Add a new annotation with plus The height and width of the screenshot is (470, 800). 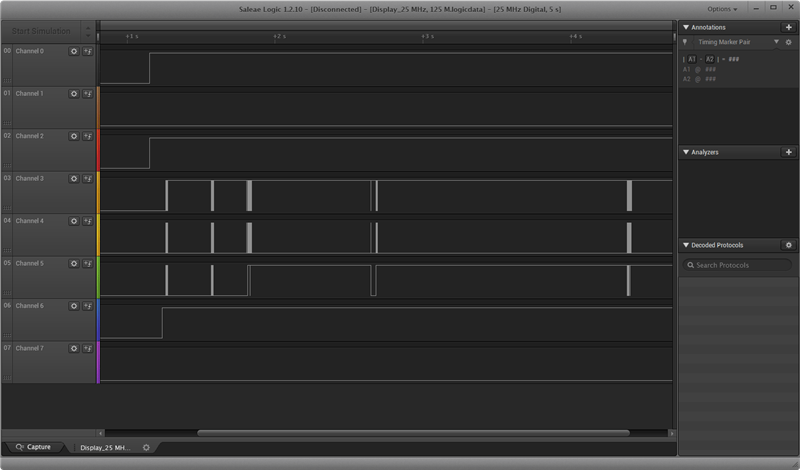point(788,27)
